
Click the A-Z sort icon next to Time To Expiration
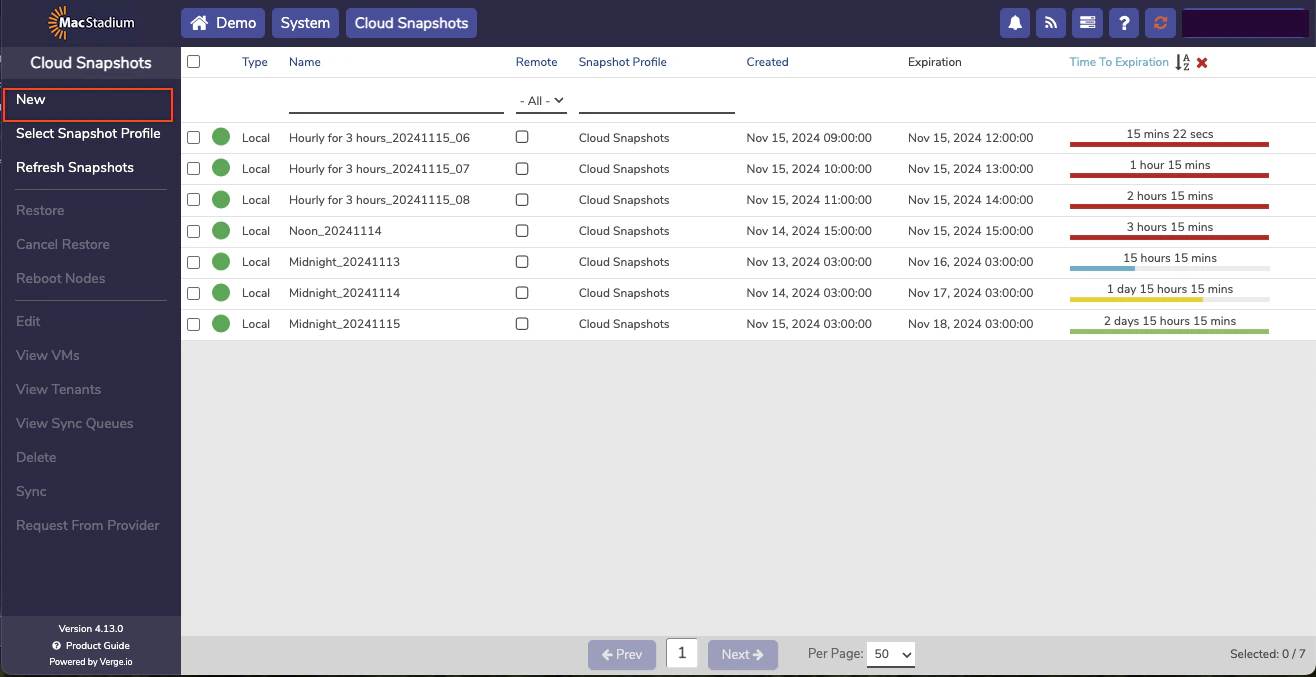1182,62
